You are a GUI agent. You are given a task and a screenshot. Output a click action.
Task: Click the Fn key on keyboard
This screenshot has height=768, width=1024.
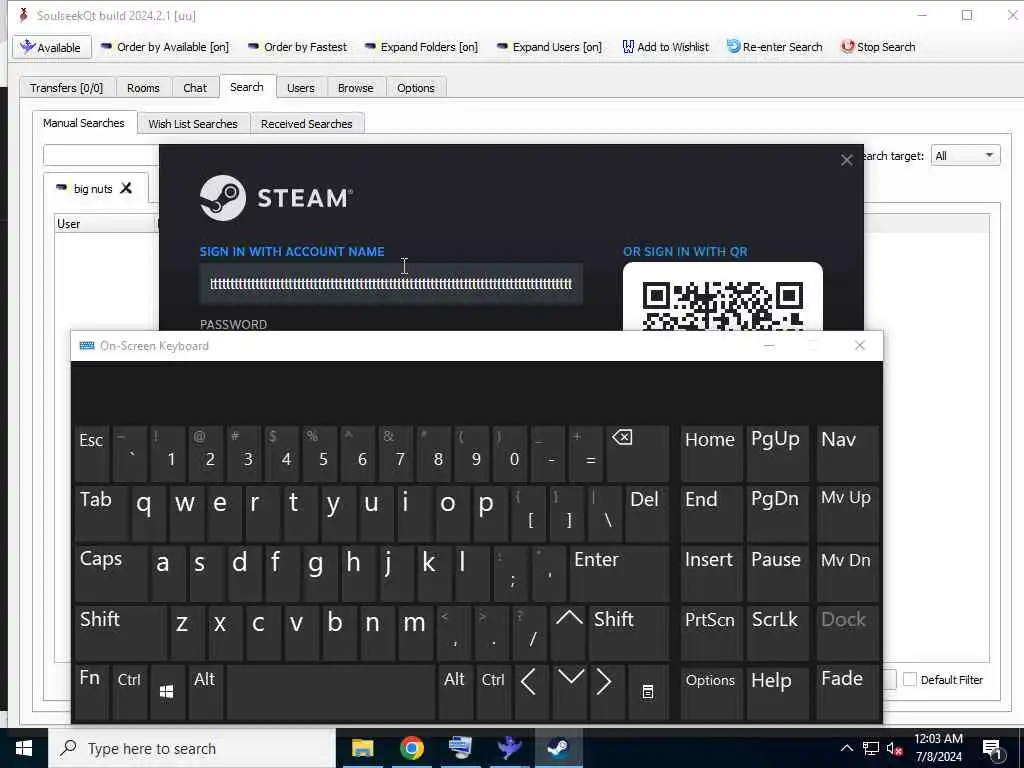point(91,692)
